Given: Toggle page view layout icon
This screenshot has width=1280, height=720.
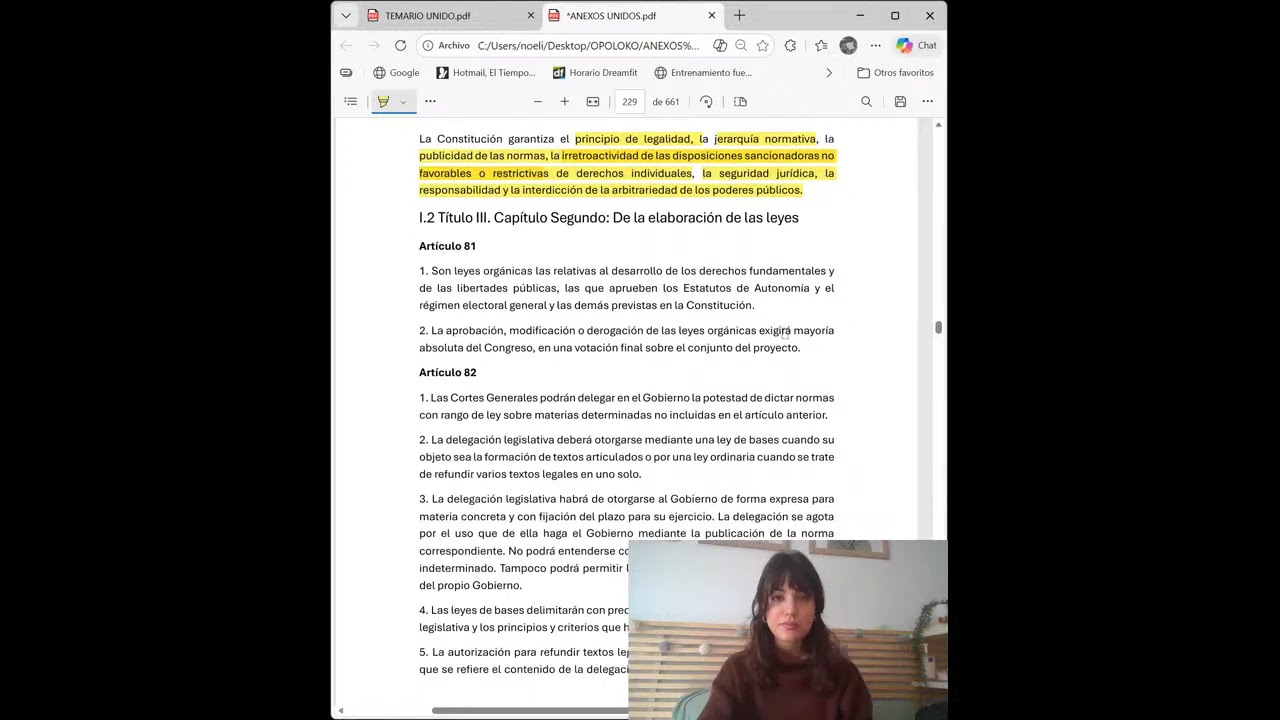Looking at the screenshot, I should (x=740, y=101).
